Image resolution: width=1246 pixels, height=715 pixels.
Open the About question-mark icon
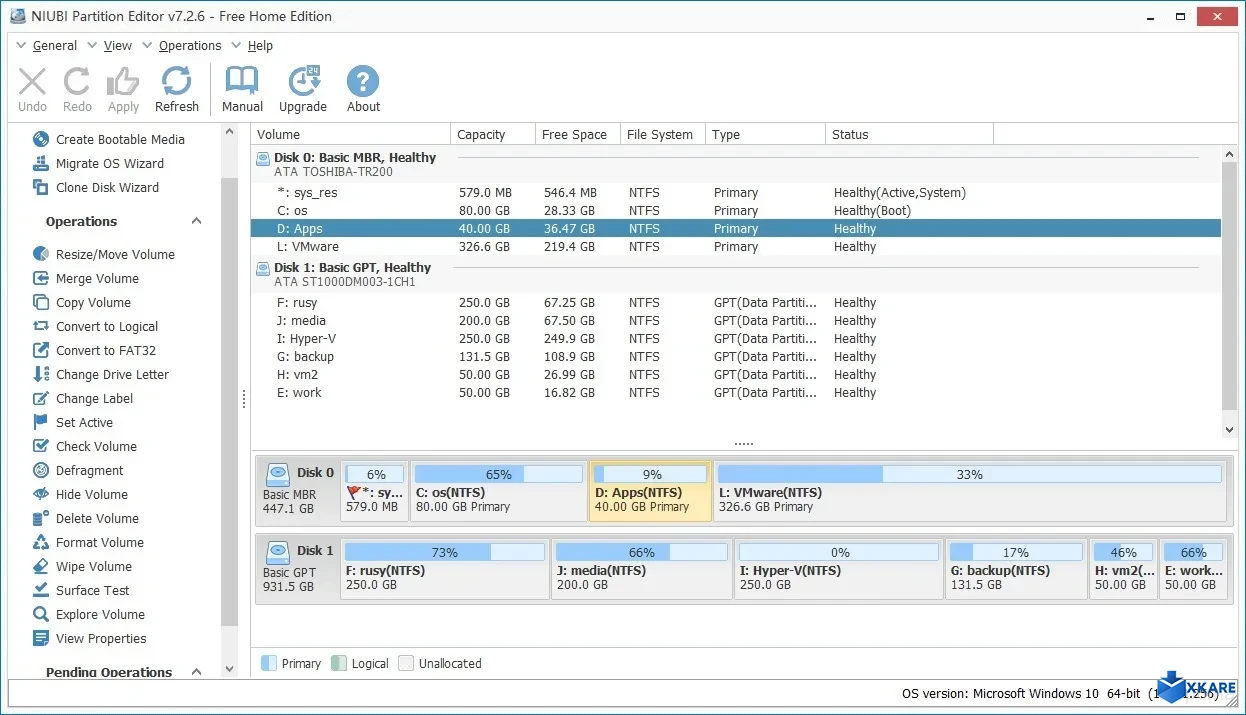[363, 82]
